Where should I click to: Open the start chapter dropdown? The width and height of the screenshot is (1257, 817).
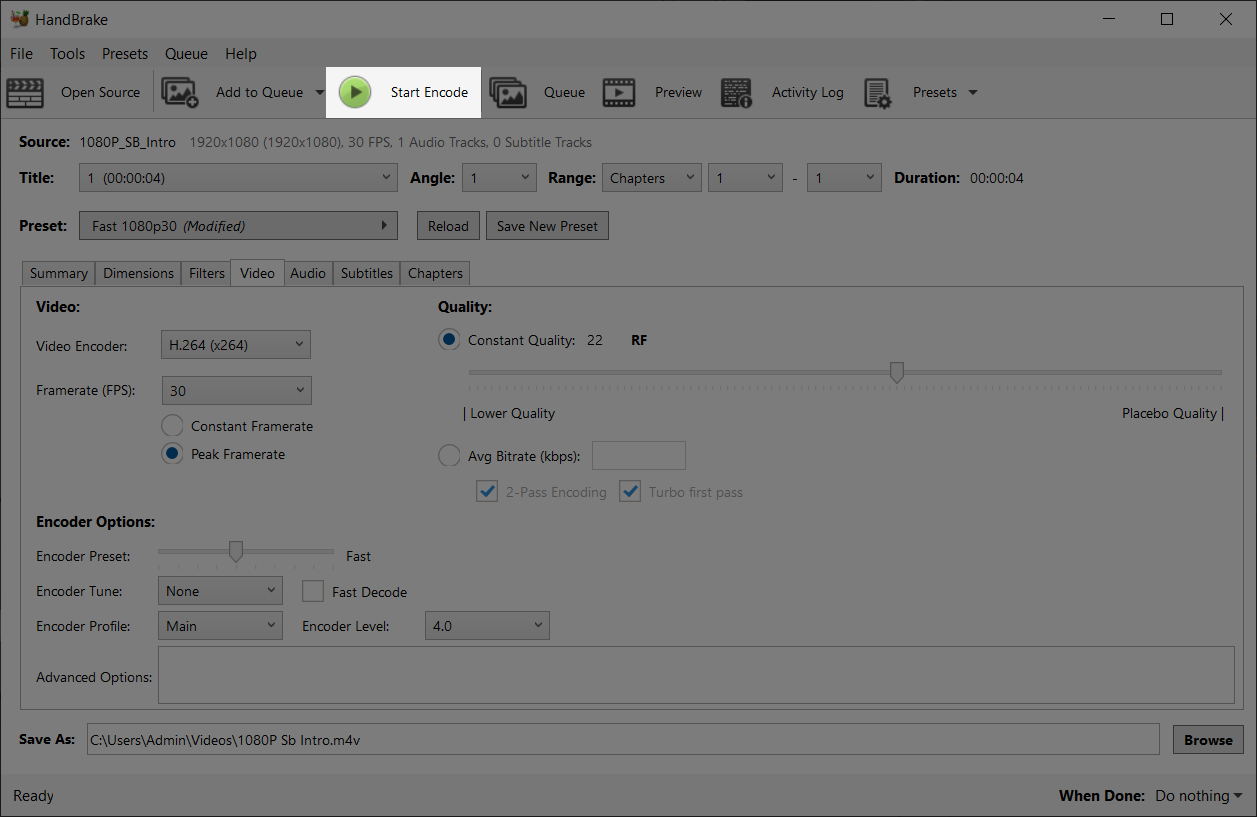[745, 178]
